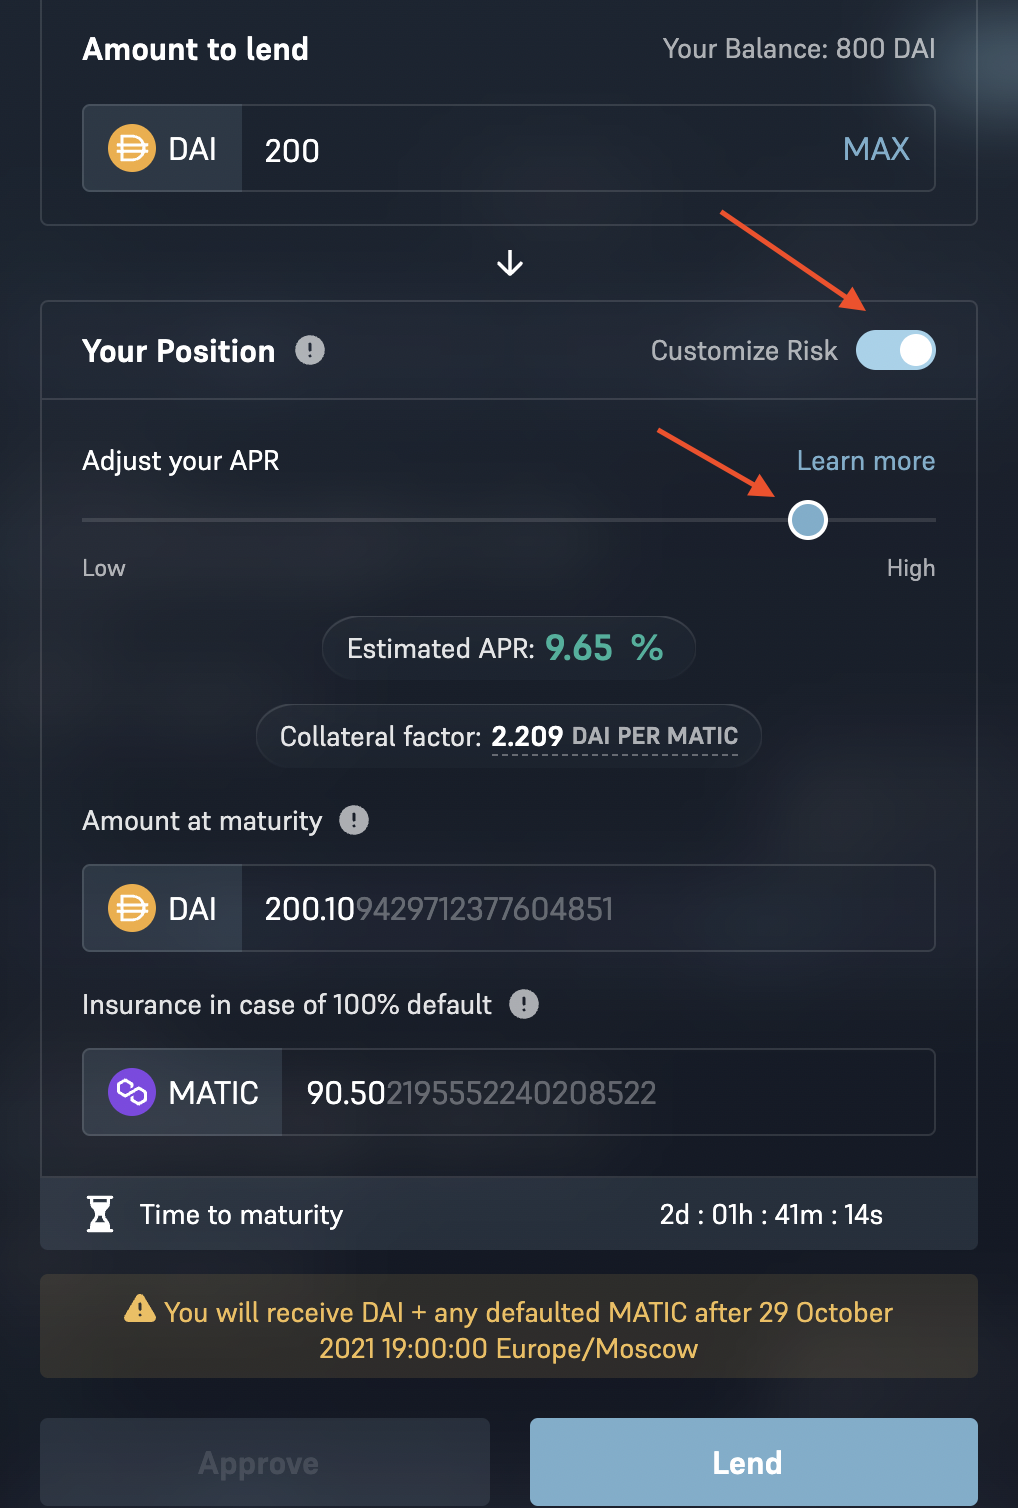Click the DAI icon in Amount at maturity field
Screen dimensions: 1018x1508
pos(132,909)
